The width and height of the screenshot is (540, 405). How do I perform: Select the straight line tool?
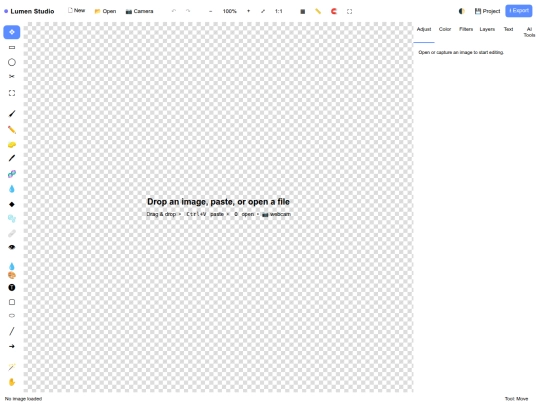pos(12,331)
